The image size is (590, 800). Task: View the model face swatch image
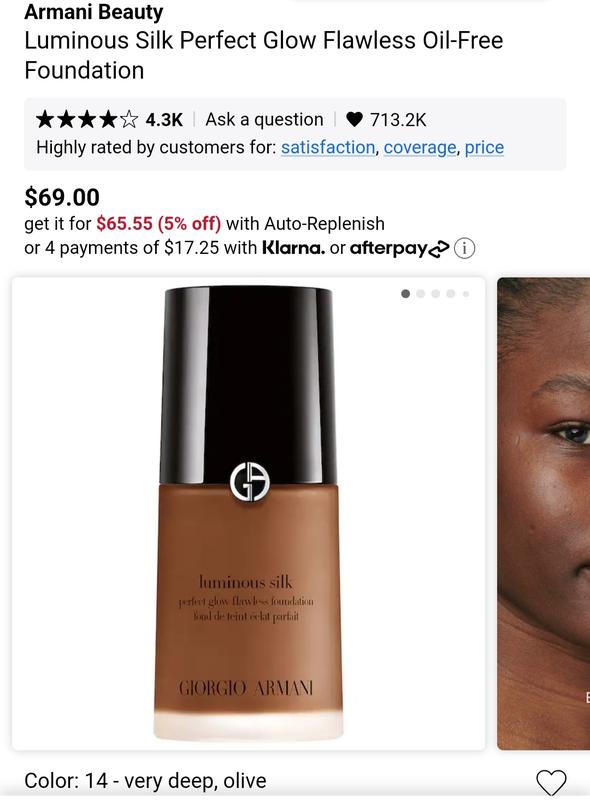coord(544,513)
